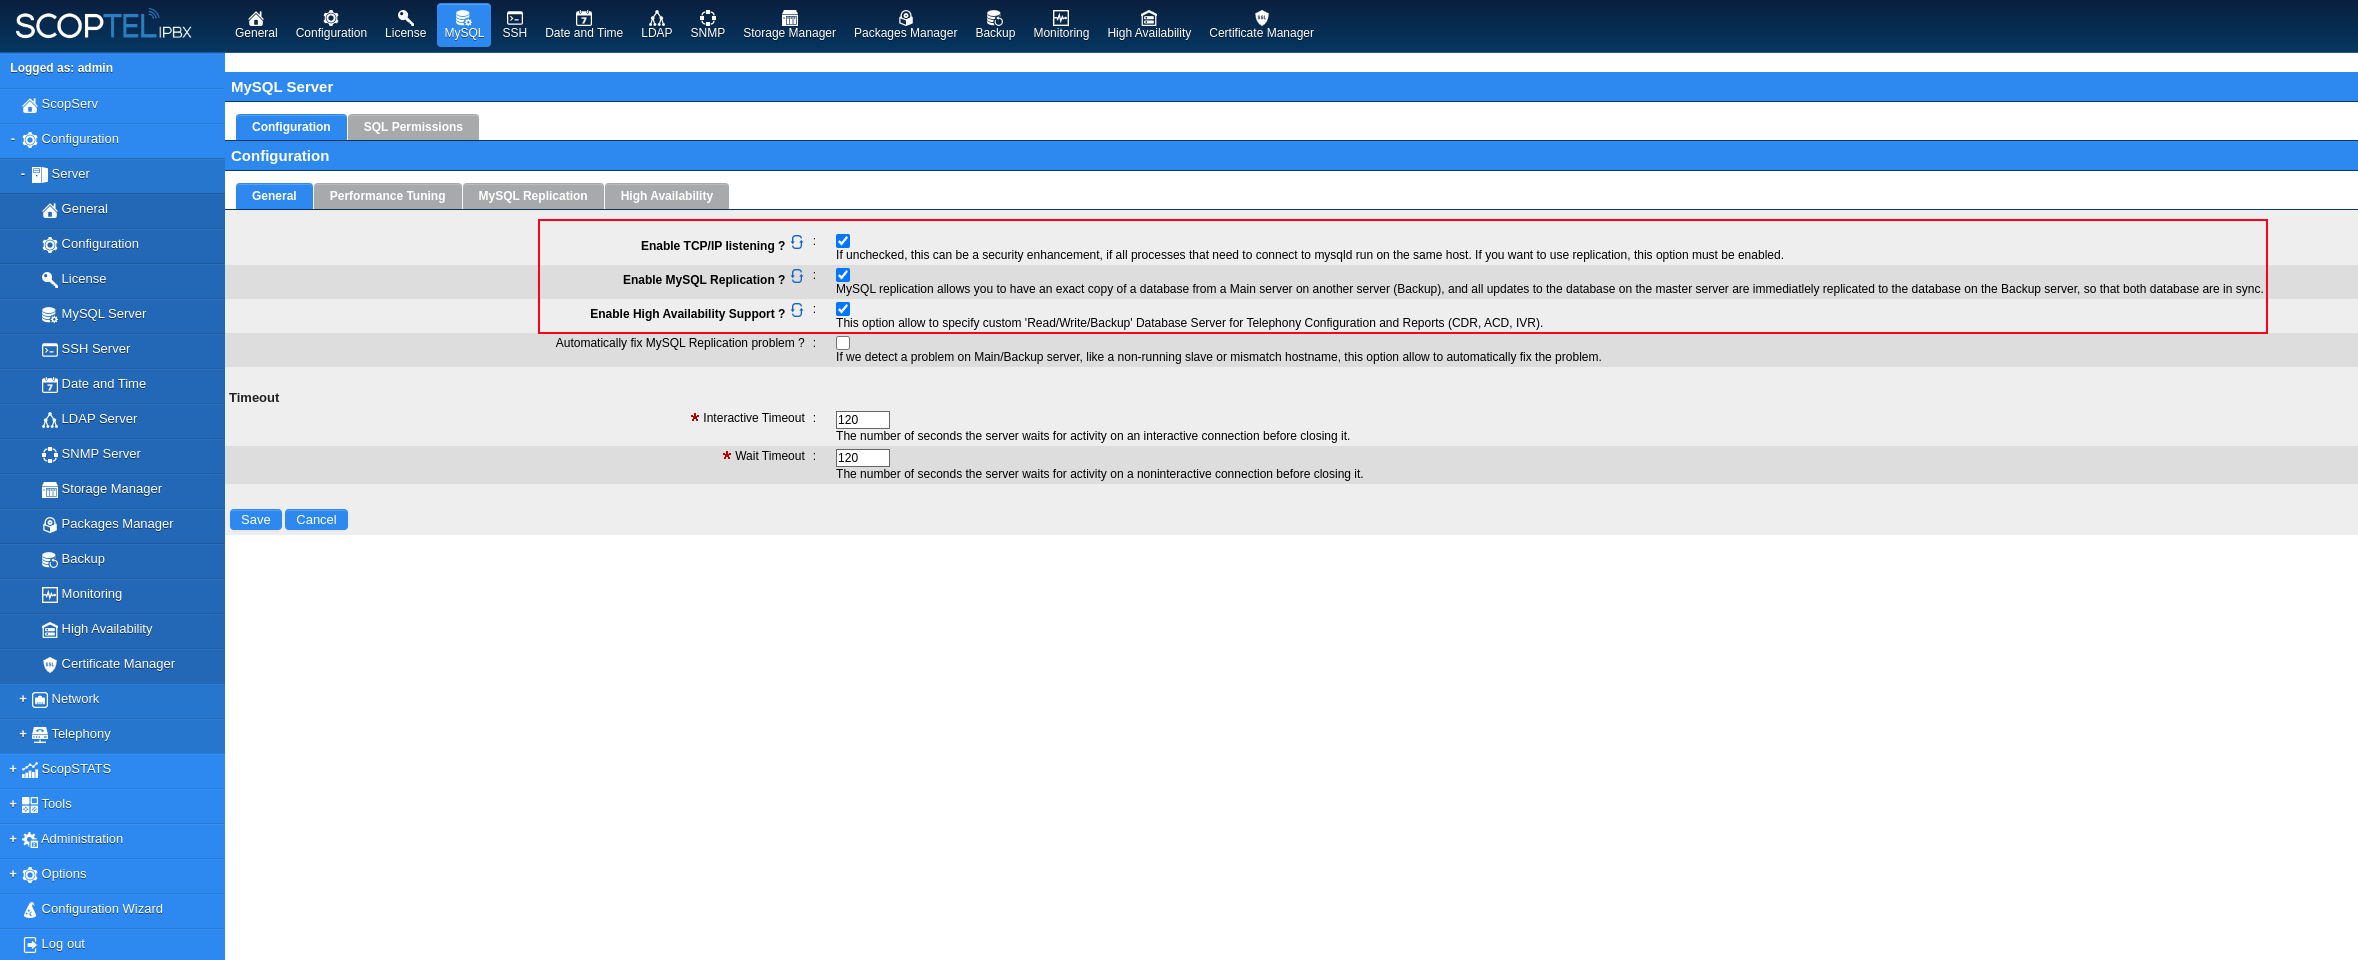The height and width of the screenshot is (960, 2358).
Task: Click the Interactive Timeout field
Action: tap(863, 420)
